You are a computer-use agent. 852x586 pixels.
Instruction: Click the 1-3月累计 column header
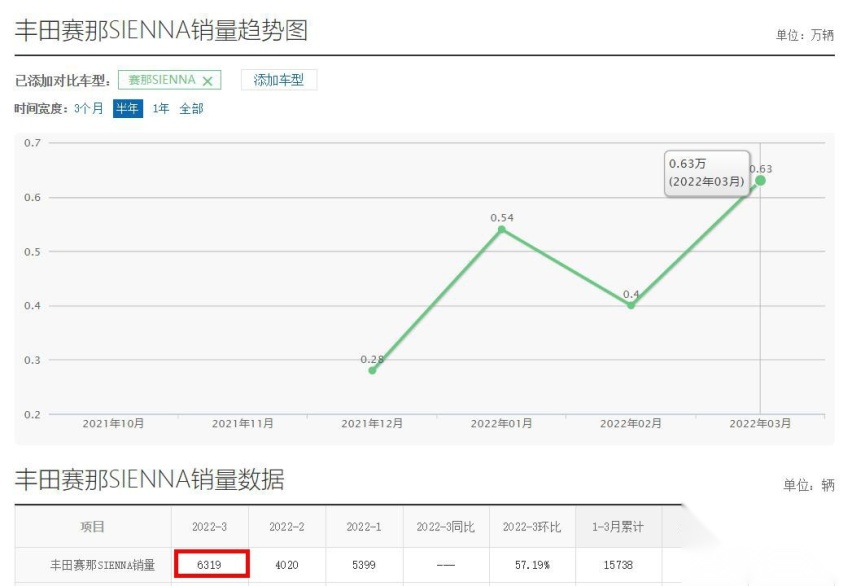point(618,527)
